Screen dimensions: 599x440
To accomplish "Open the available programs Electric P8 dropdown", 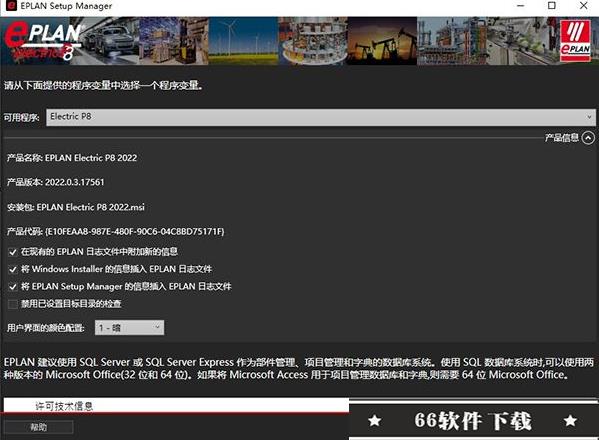I will [321, 117].
